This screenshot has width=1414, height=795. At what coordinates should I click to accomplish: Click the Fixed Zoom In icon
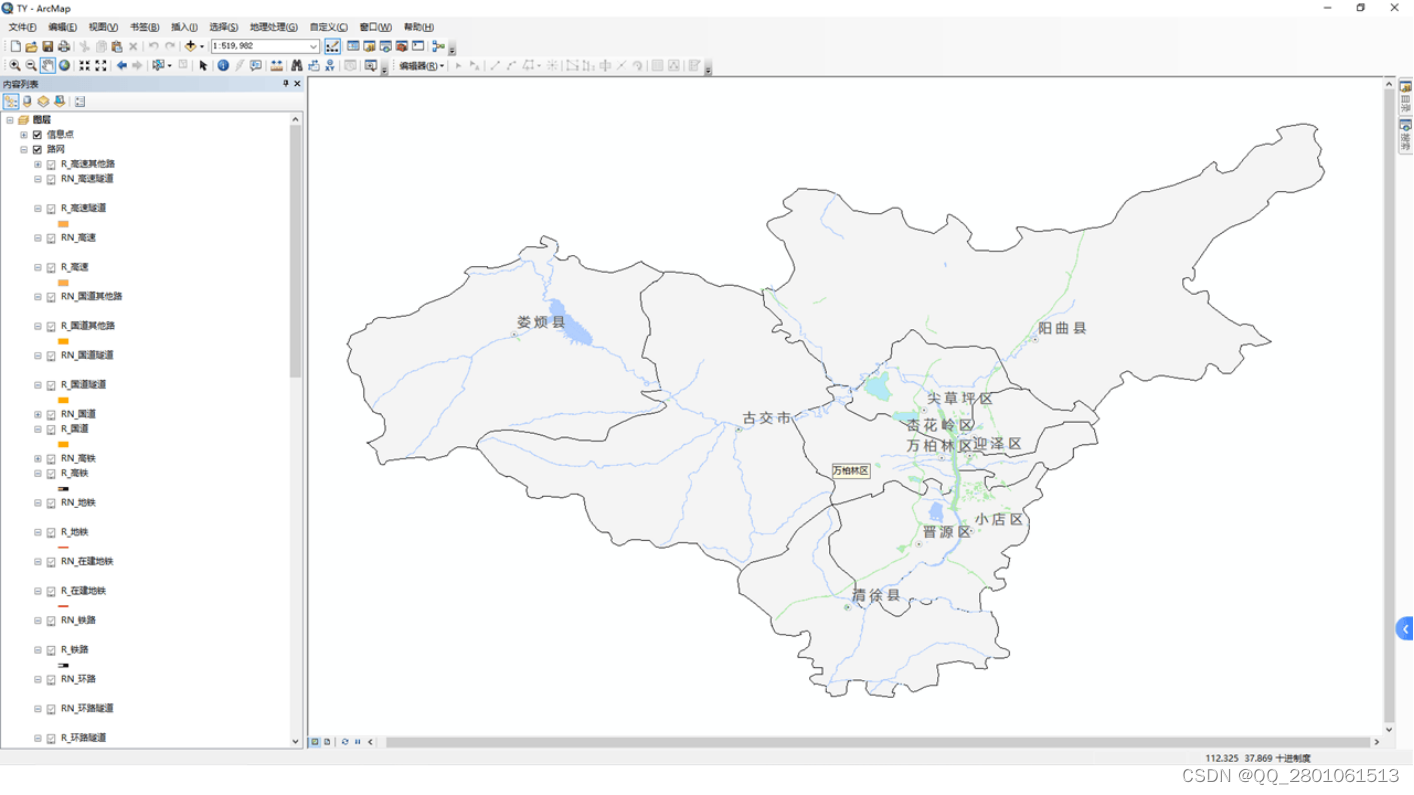tap(84, 65)
